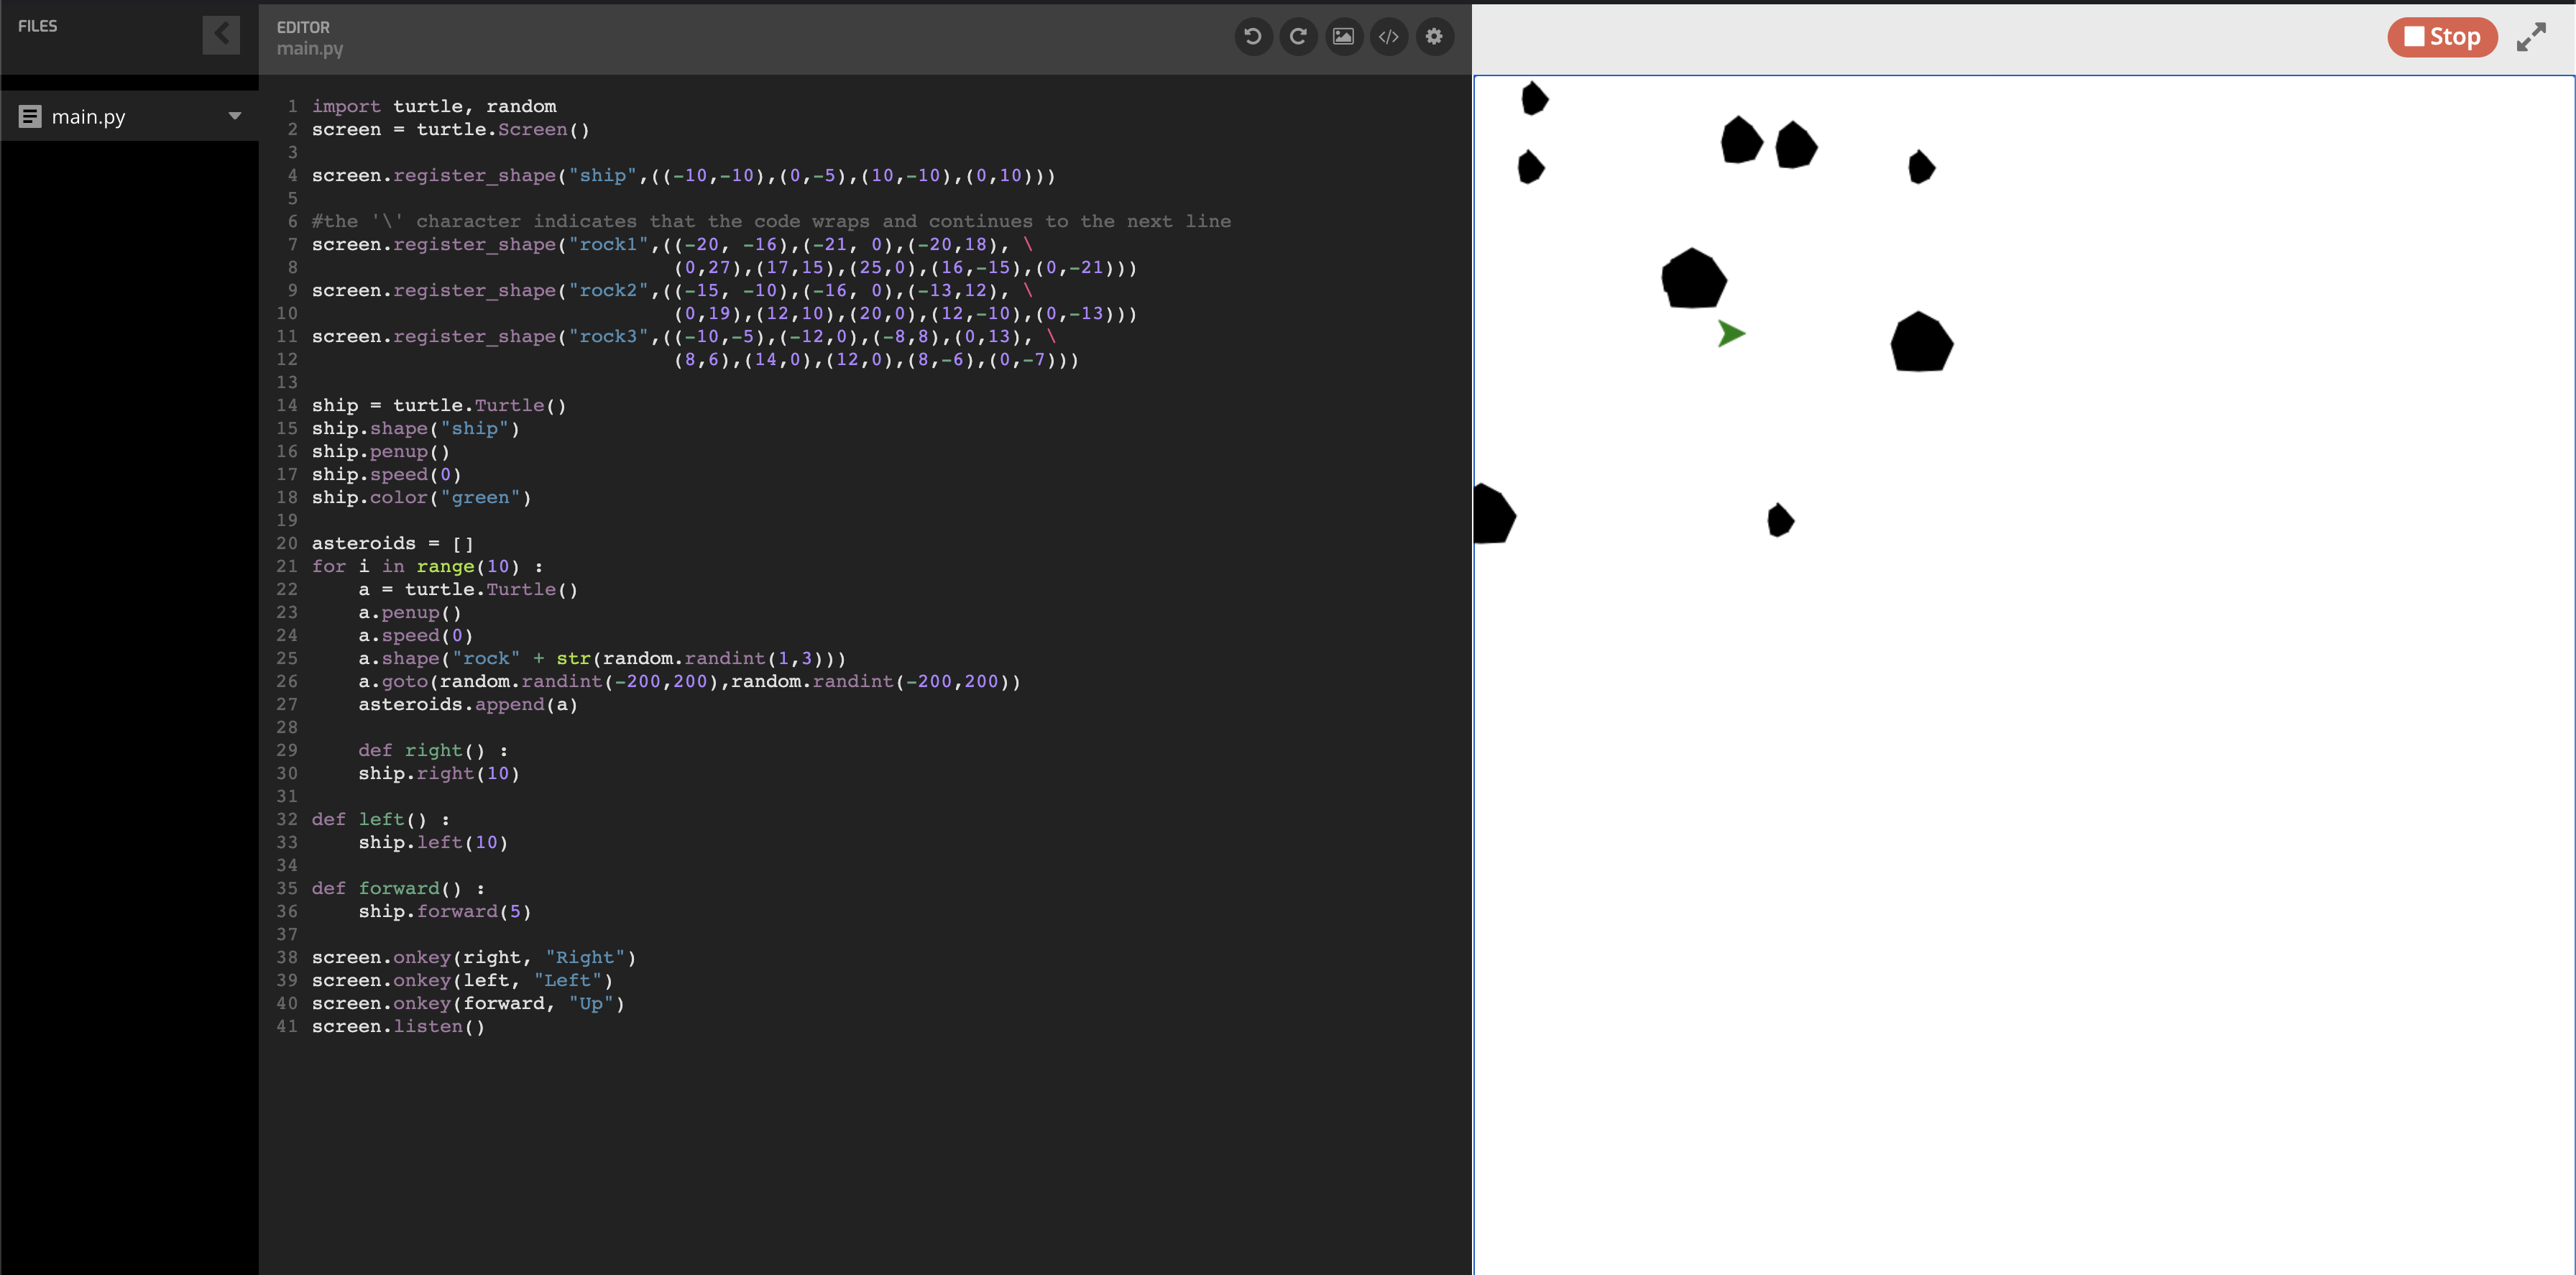
Task: Click the embed code icon
Action: coord(1389,37)
